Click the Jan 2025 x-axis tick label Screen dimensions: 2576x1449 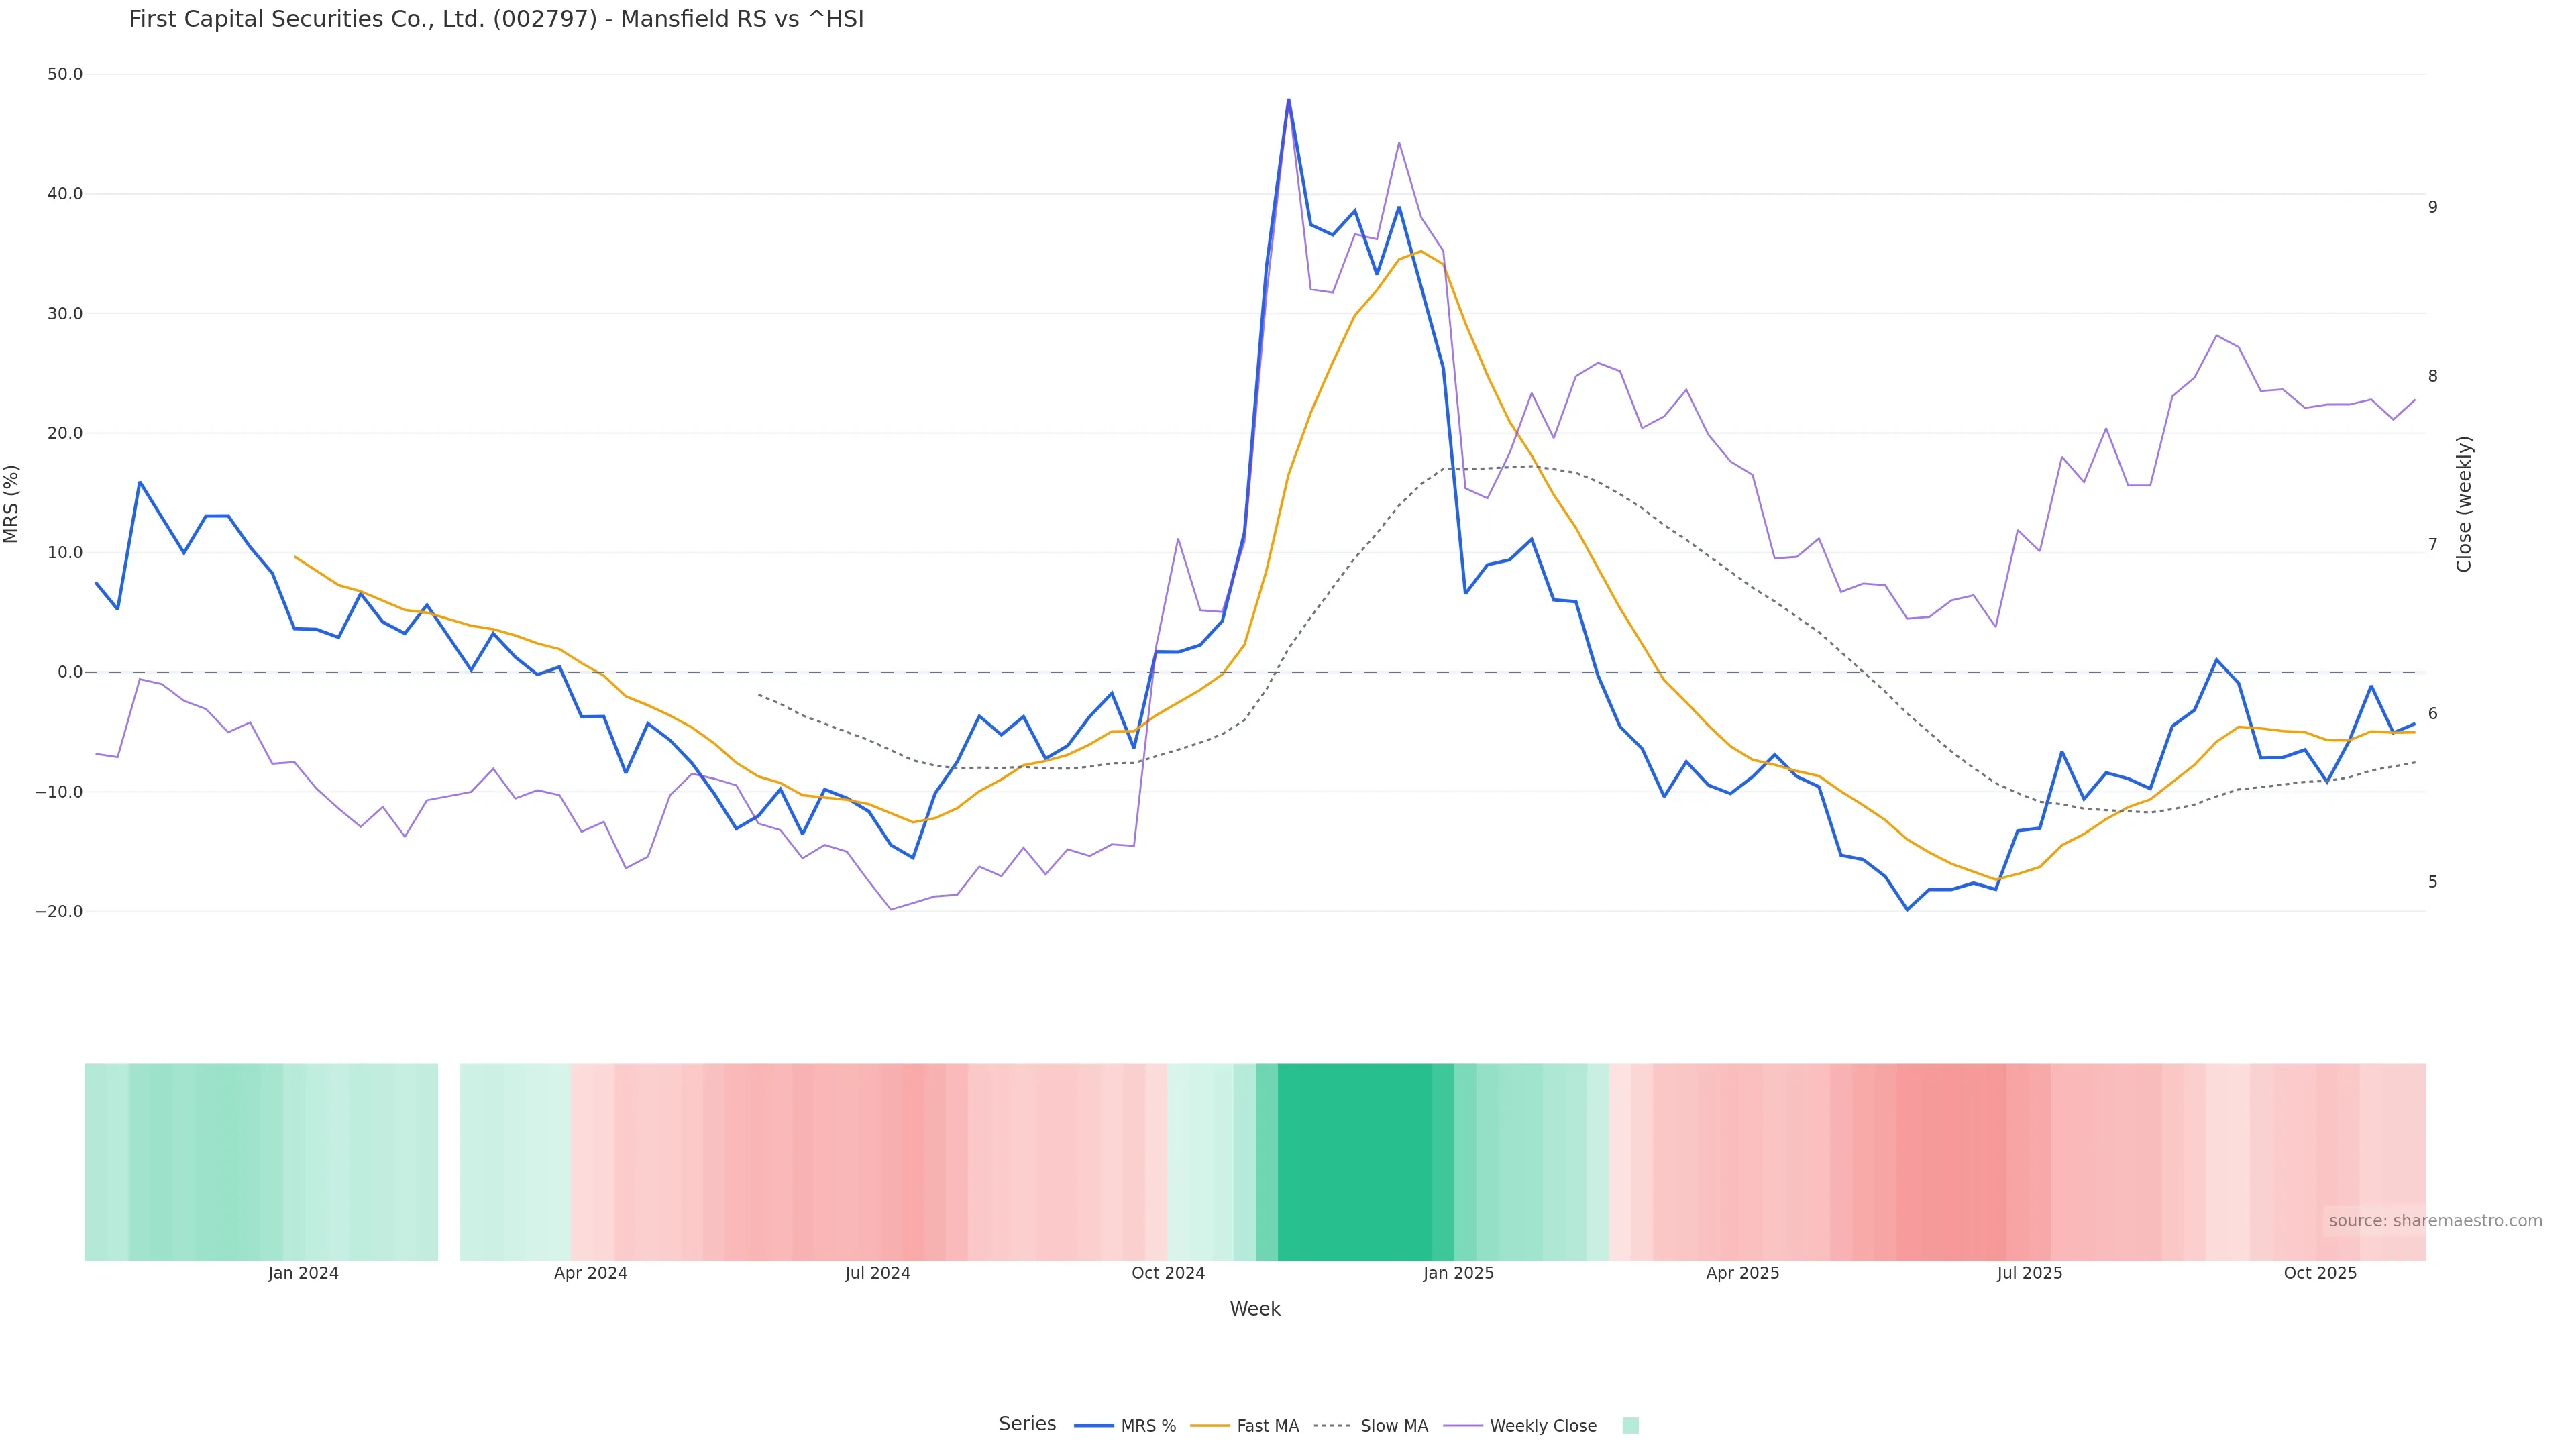click(x=1458, y=1273)
